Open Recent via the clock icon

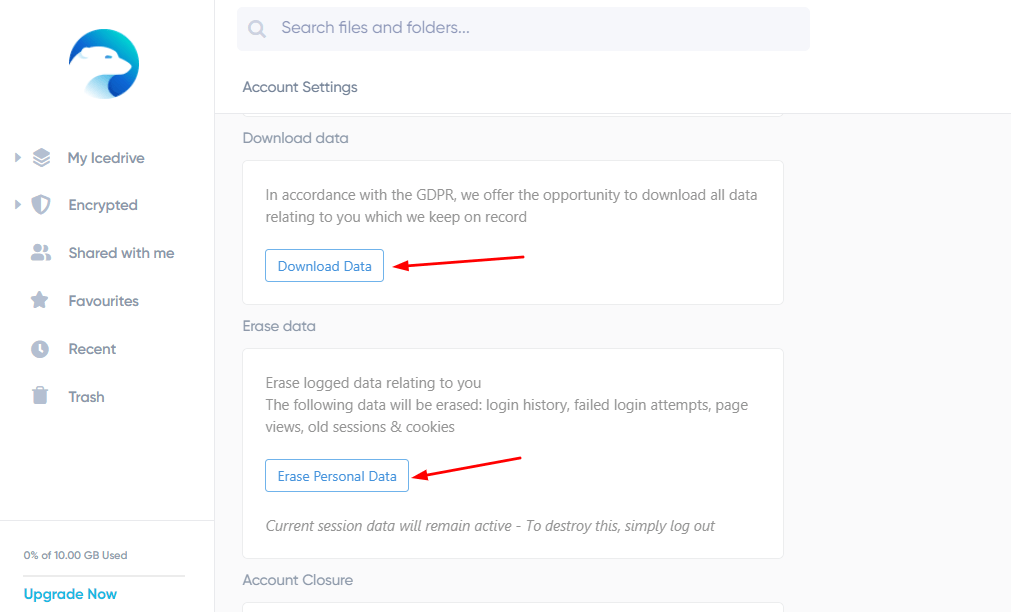point(40,348)
